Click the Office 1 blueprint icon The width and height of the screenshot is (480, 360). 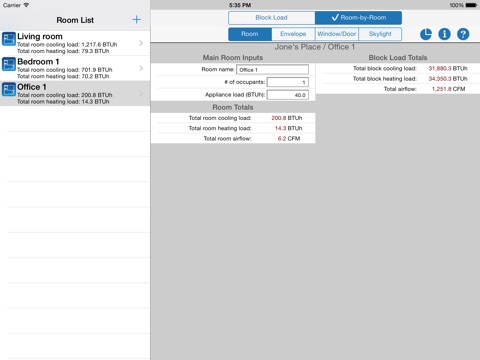[9, 89]
